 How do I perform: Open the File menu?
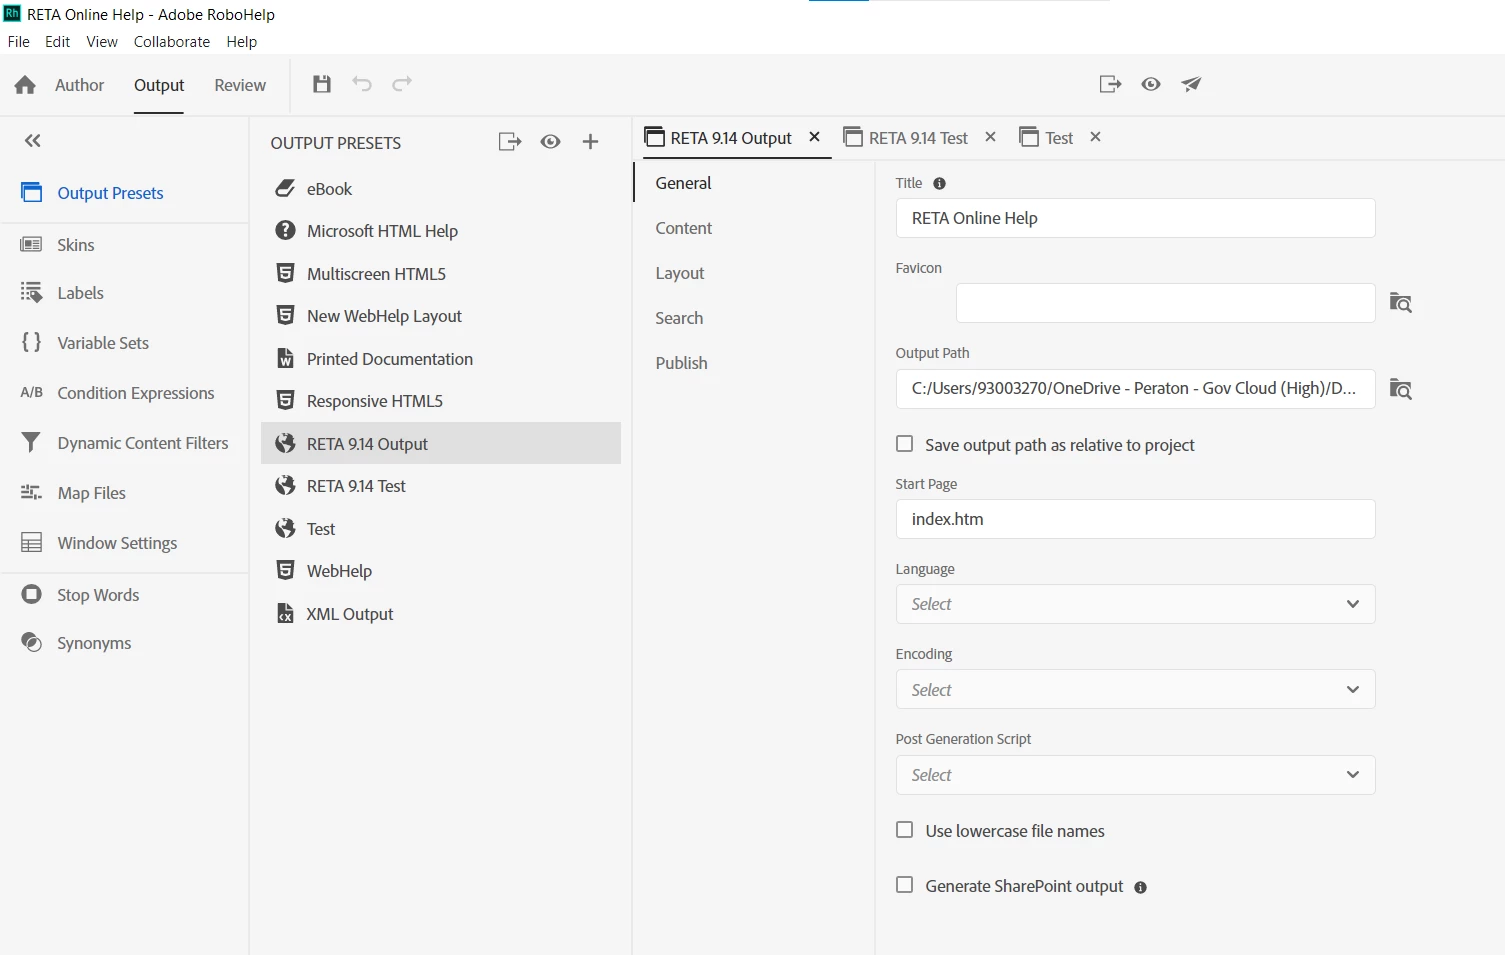pos(18,42)
